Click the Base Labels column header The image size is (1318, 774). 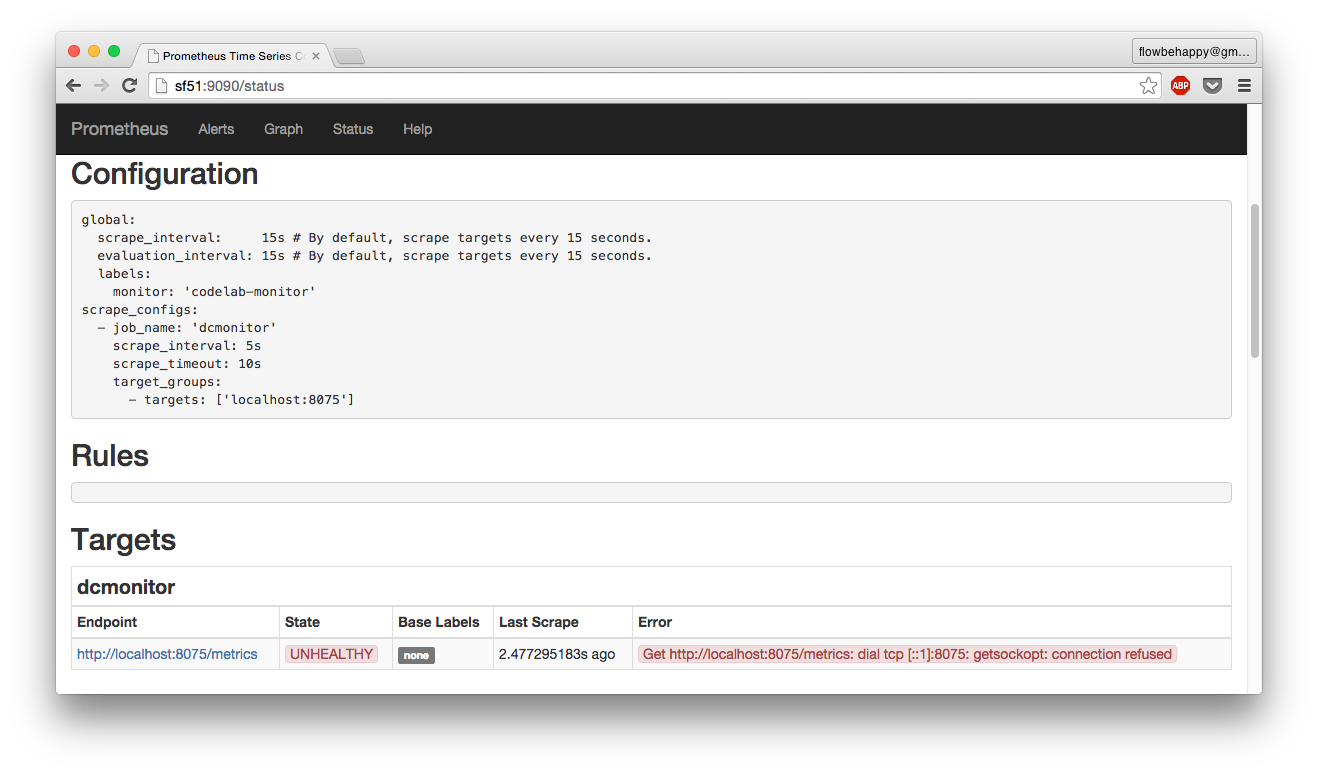[x=439, y=622]
